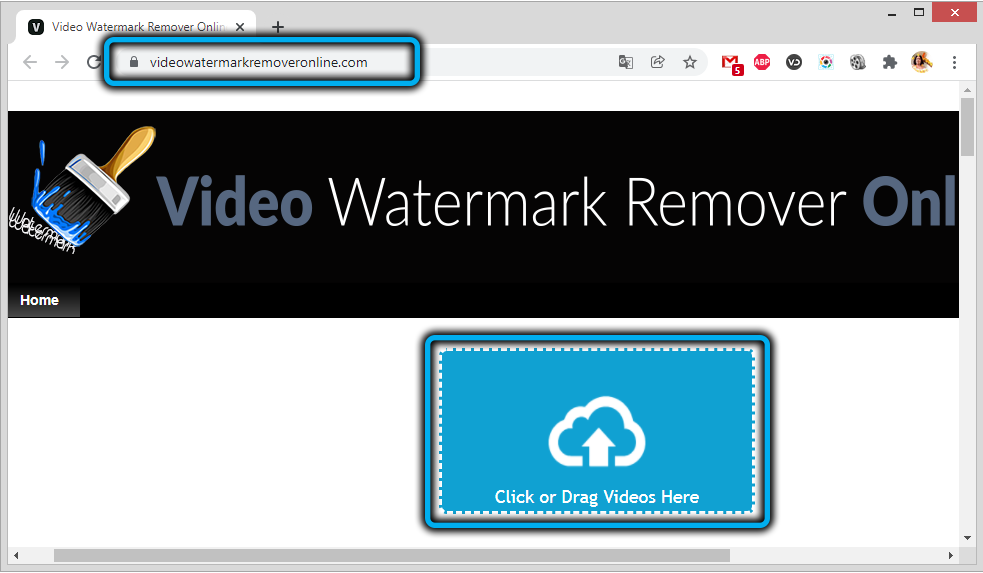This screenshot has height=573, width=983.
Task: Click the vertical scrollbar down arrow
Action: (x=967, y=538)
